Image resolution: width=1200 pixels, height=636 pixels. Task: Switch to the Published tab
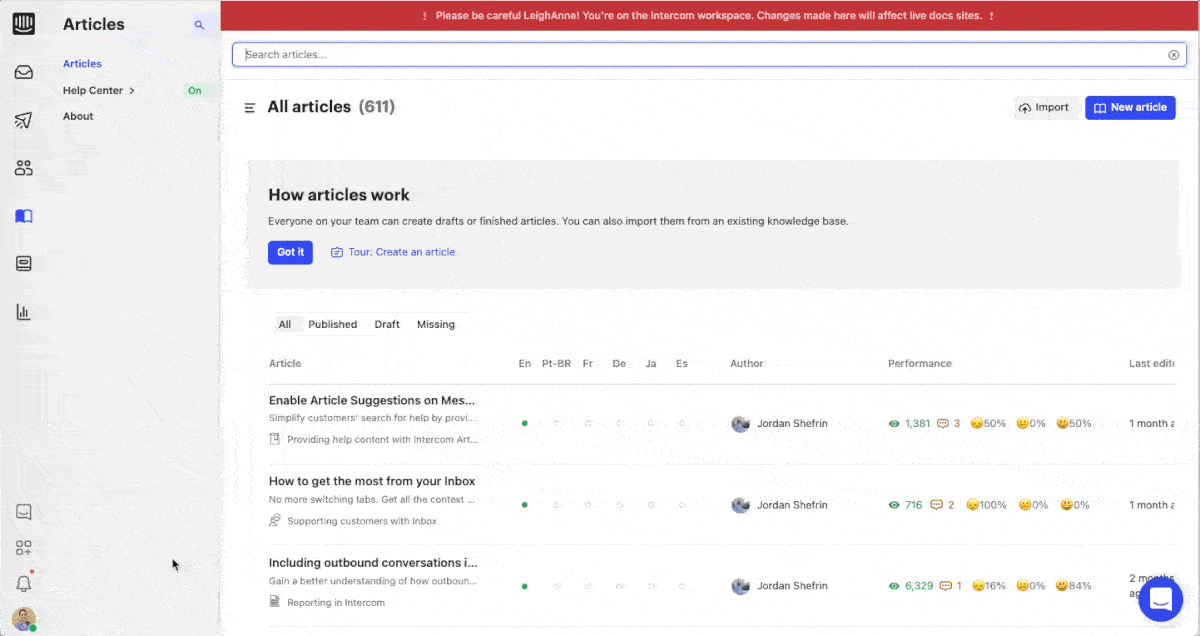tap(332, 325)
